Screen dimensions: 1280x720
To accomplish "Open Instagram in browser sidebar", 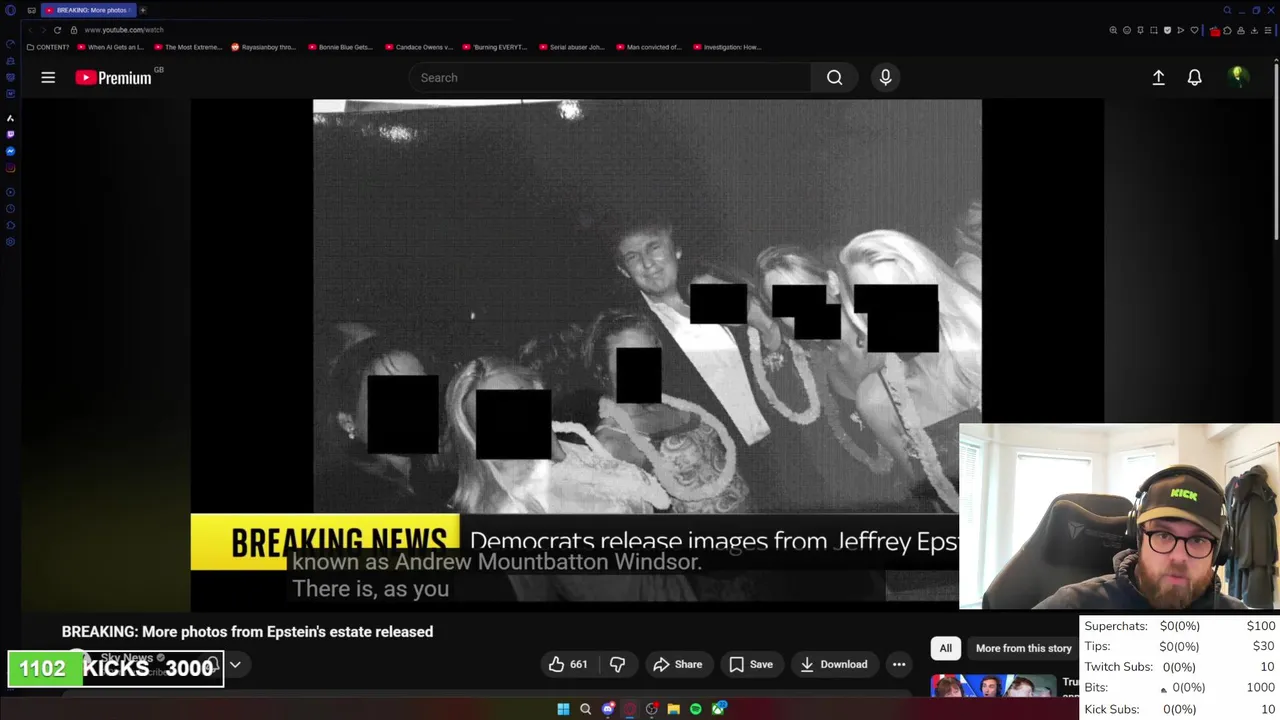I will pyautogui.click(x=10, y=168).
